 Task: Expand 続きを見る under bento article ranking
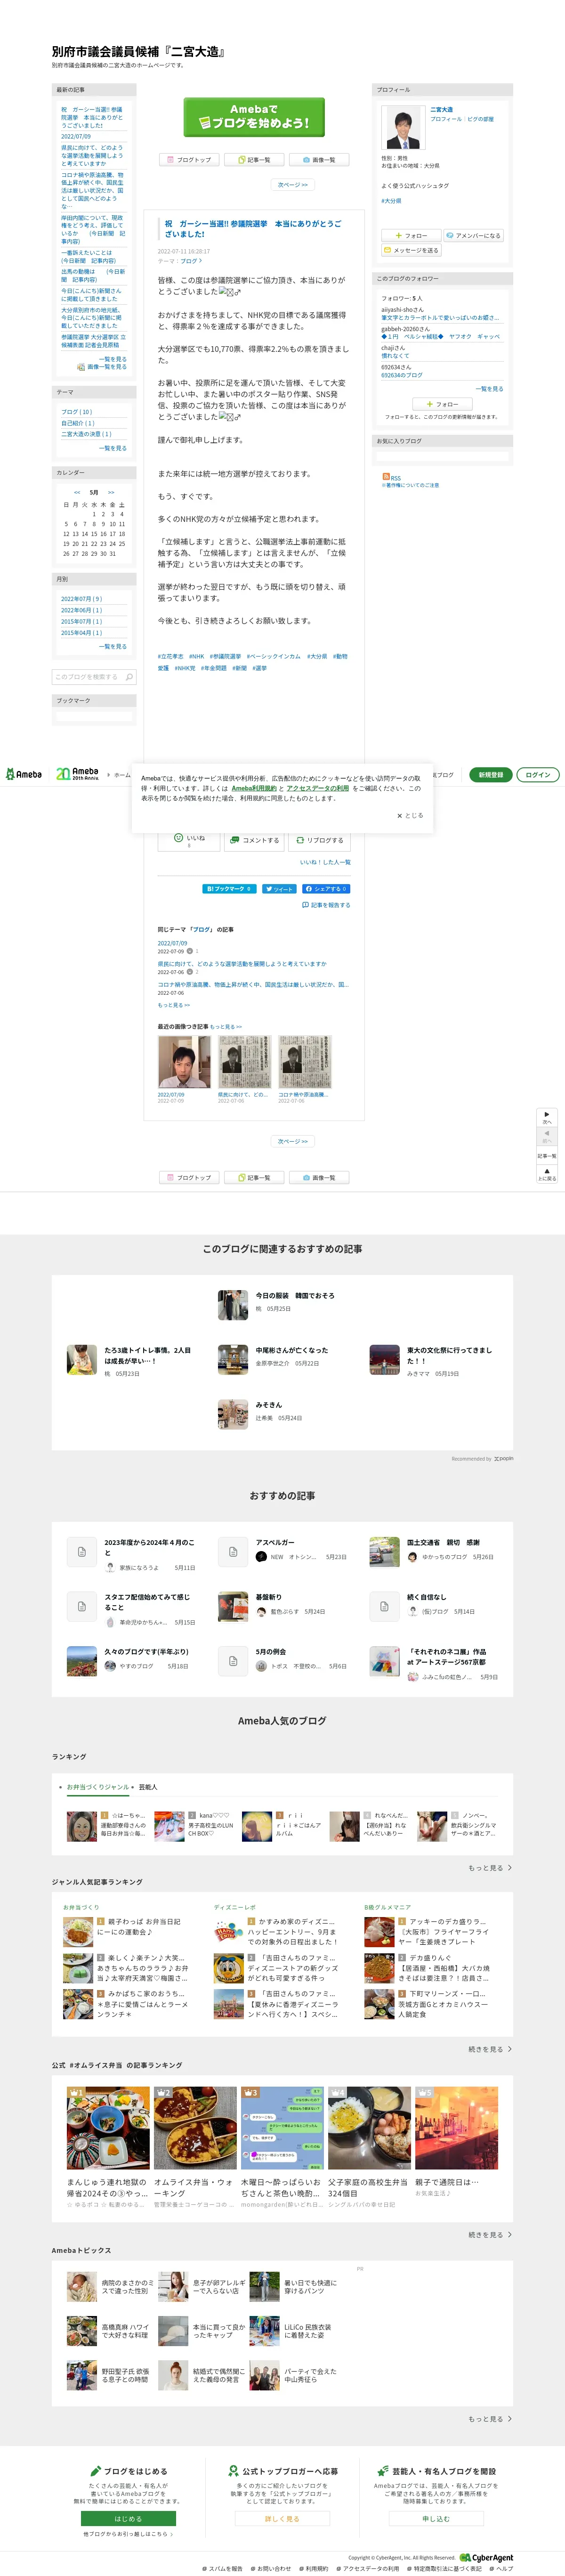pyautogui.click(x=490, y=2234)
